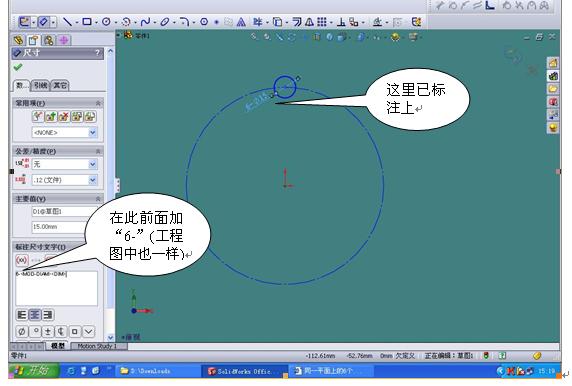Image resolution: width=572 pixels, height=386 pixels.
Task: Select the Spline sketch tool
Action: point(145,22)
